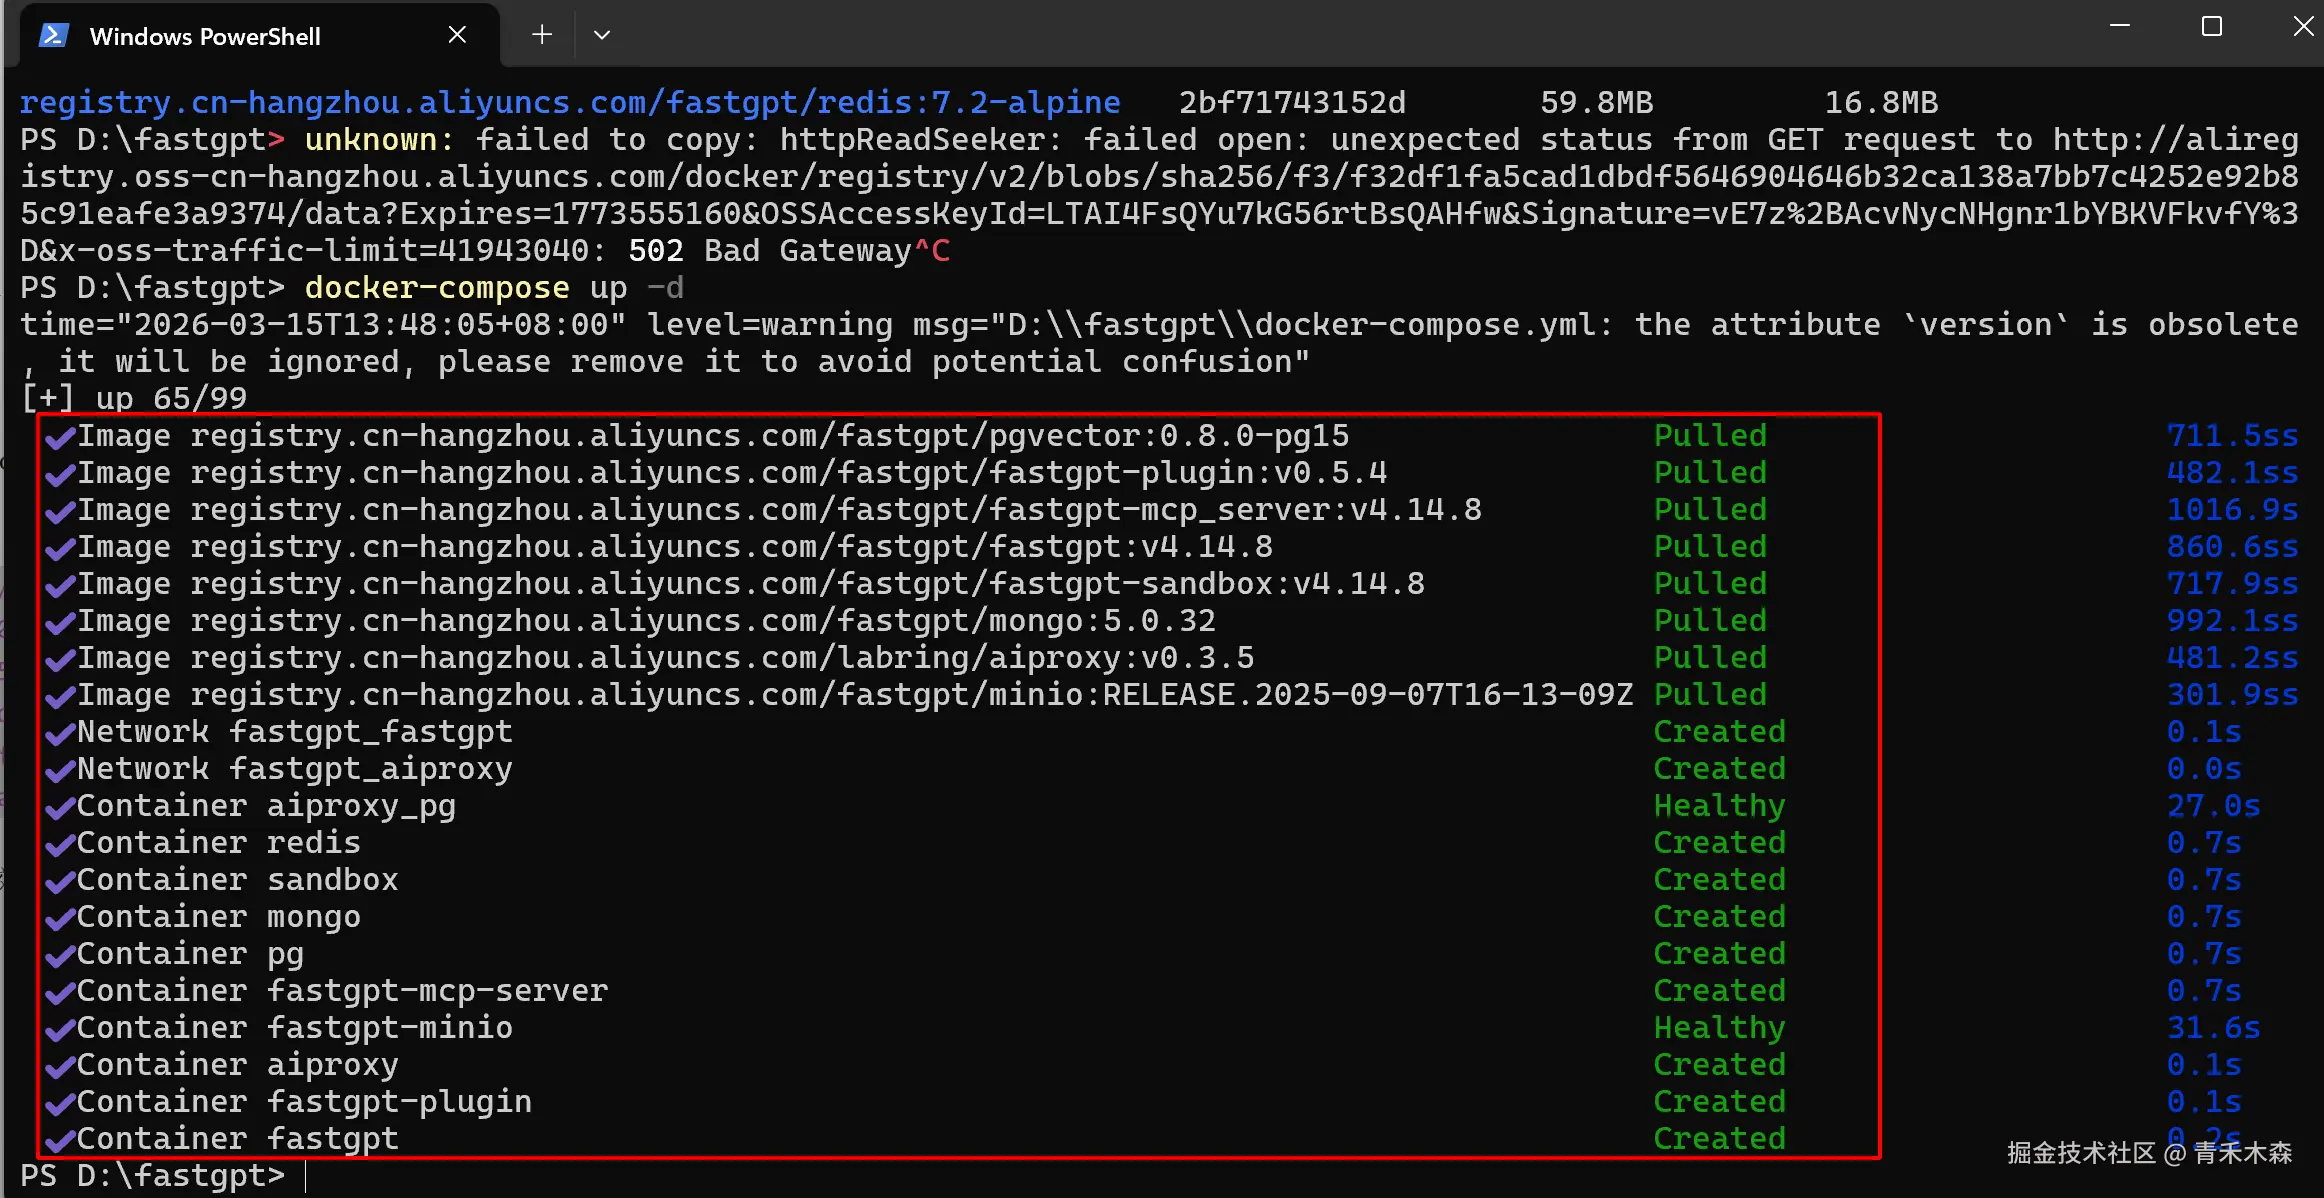
Task: Click the Healthy status of aiproxy_pg
Action: 1718,806
